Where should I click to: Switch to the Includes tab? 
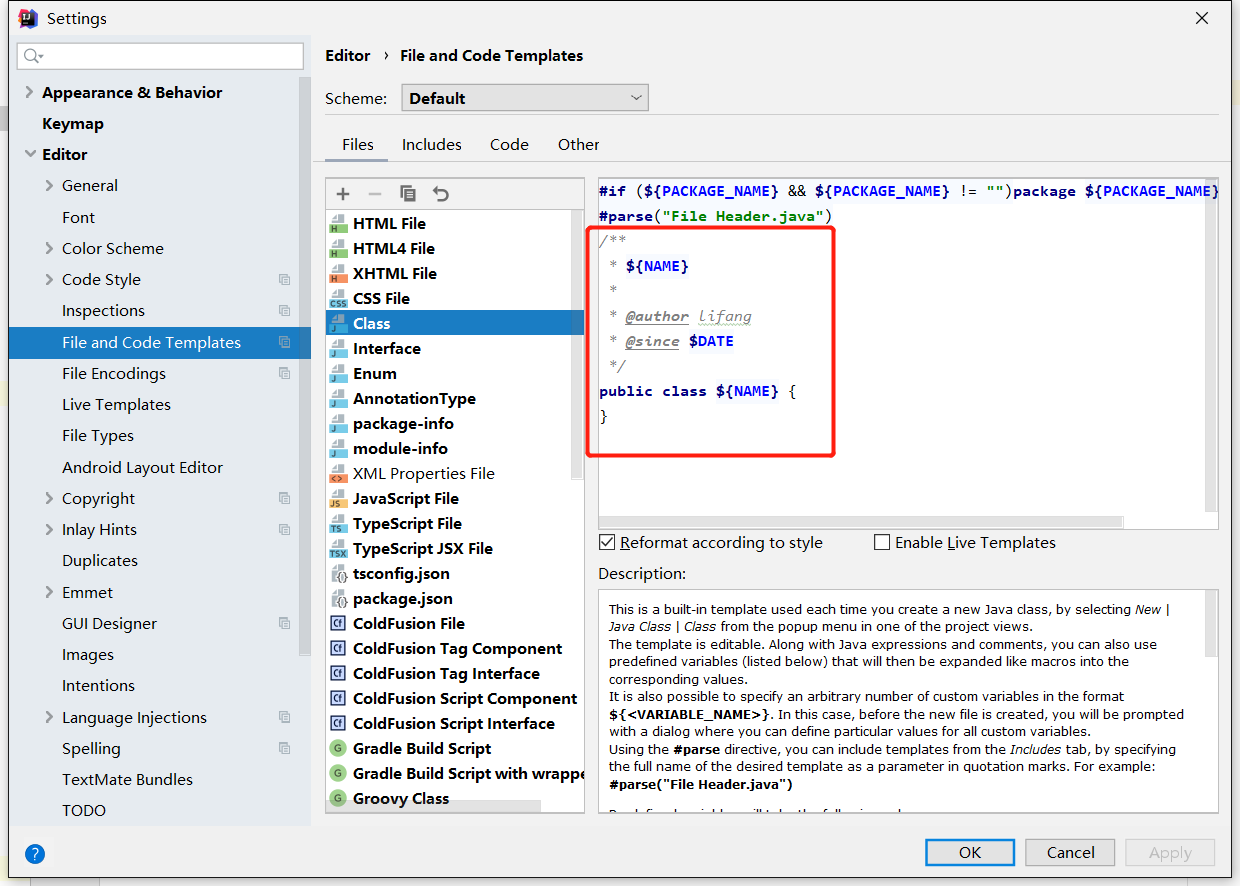coord(432,145)
